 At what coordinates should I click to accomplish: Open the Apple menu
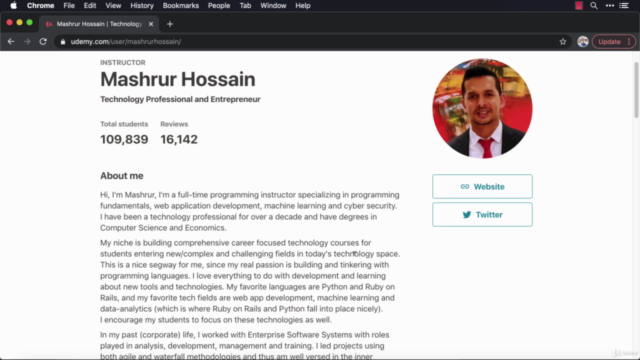pos(13,6)
